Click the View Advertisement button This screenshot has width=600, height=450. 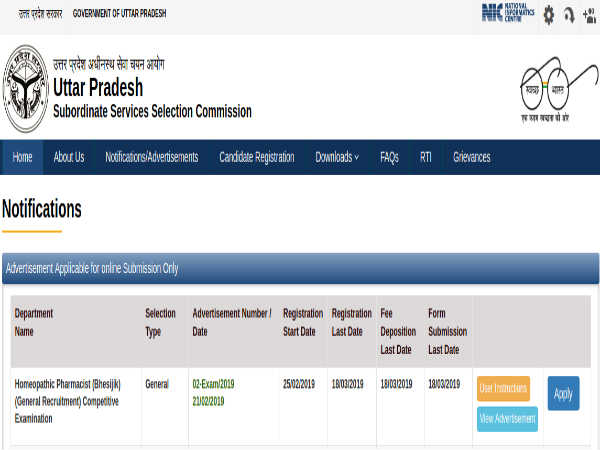tap(507, 418)
